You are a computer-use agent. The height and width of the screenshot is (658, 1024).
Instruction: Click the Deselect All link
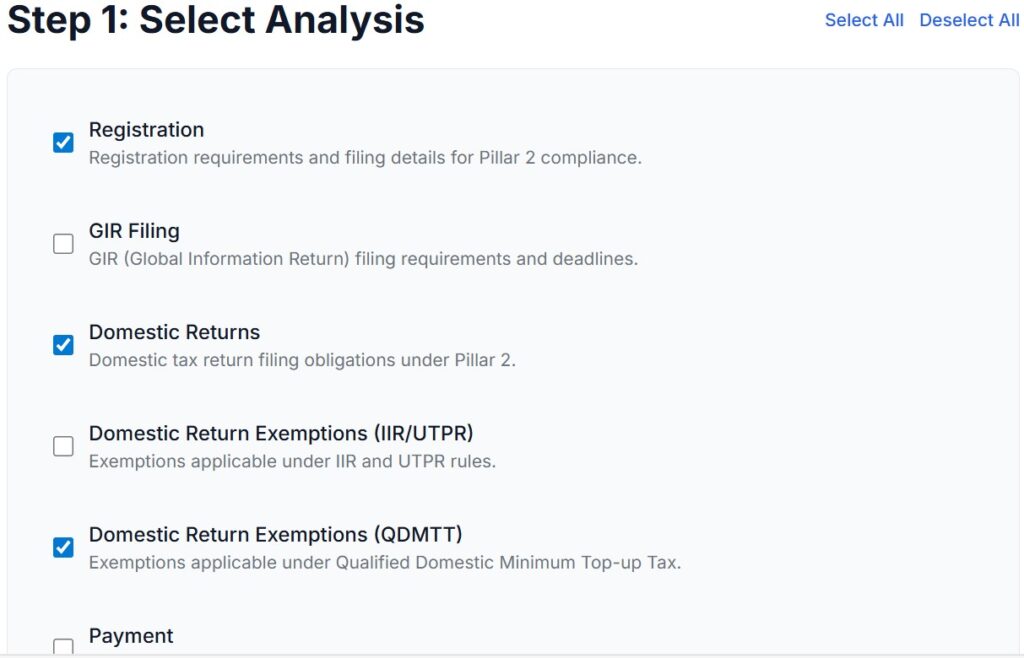(969, 20)
